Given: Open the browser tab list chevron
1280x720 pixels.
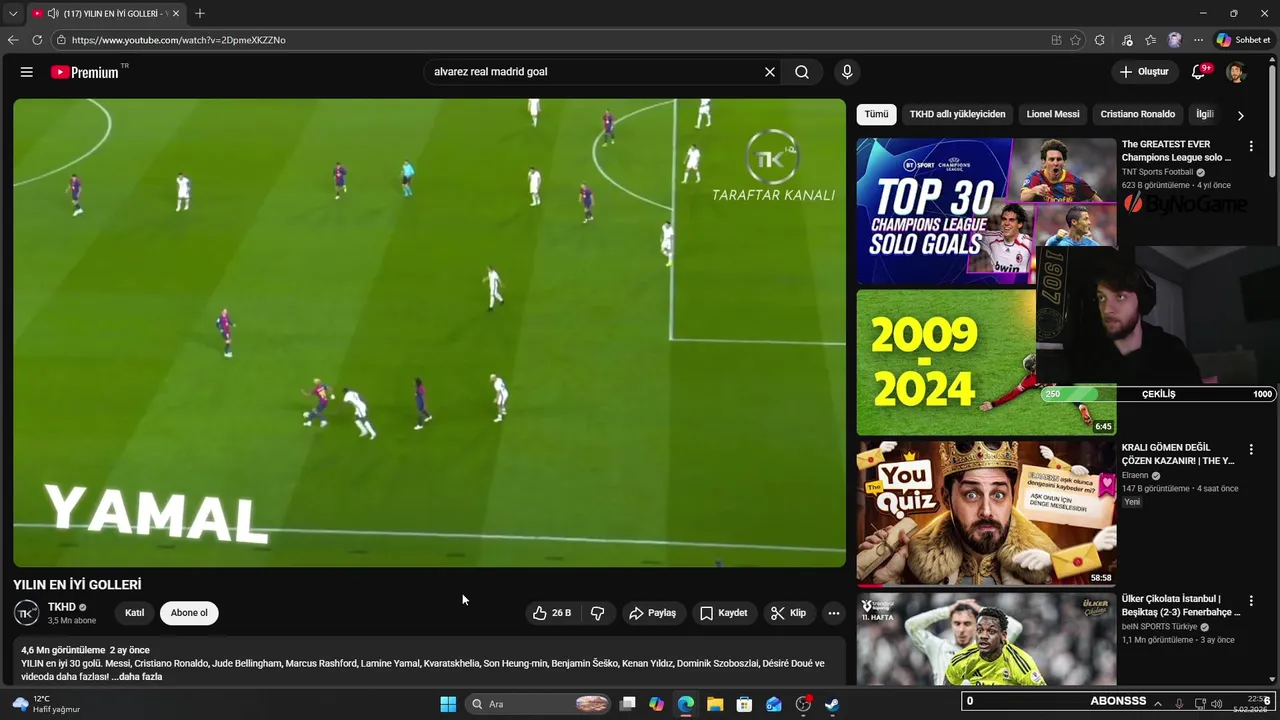Looking at the screenshot, I should [x=13, y=13].
